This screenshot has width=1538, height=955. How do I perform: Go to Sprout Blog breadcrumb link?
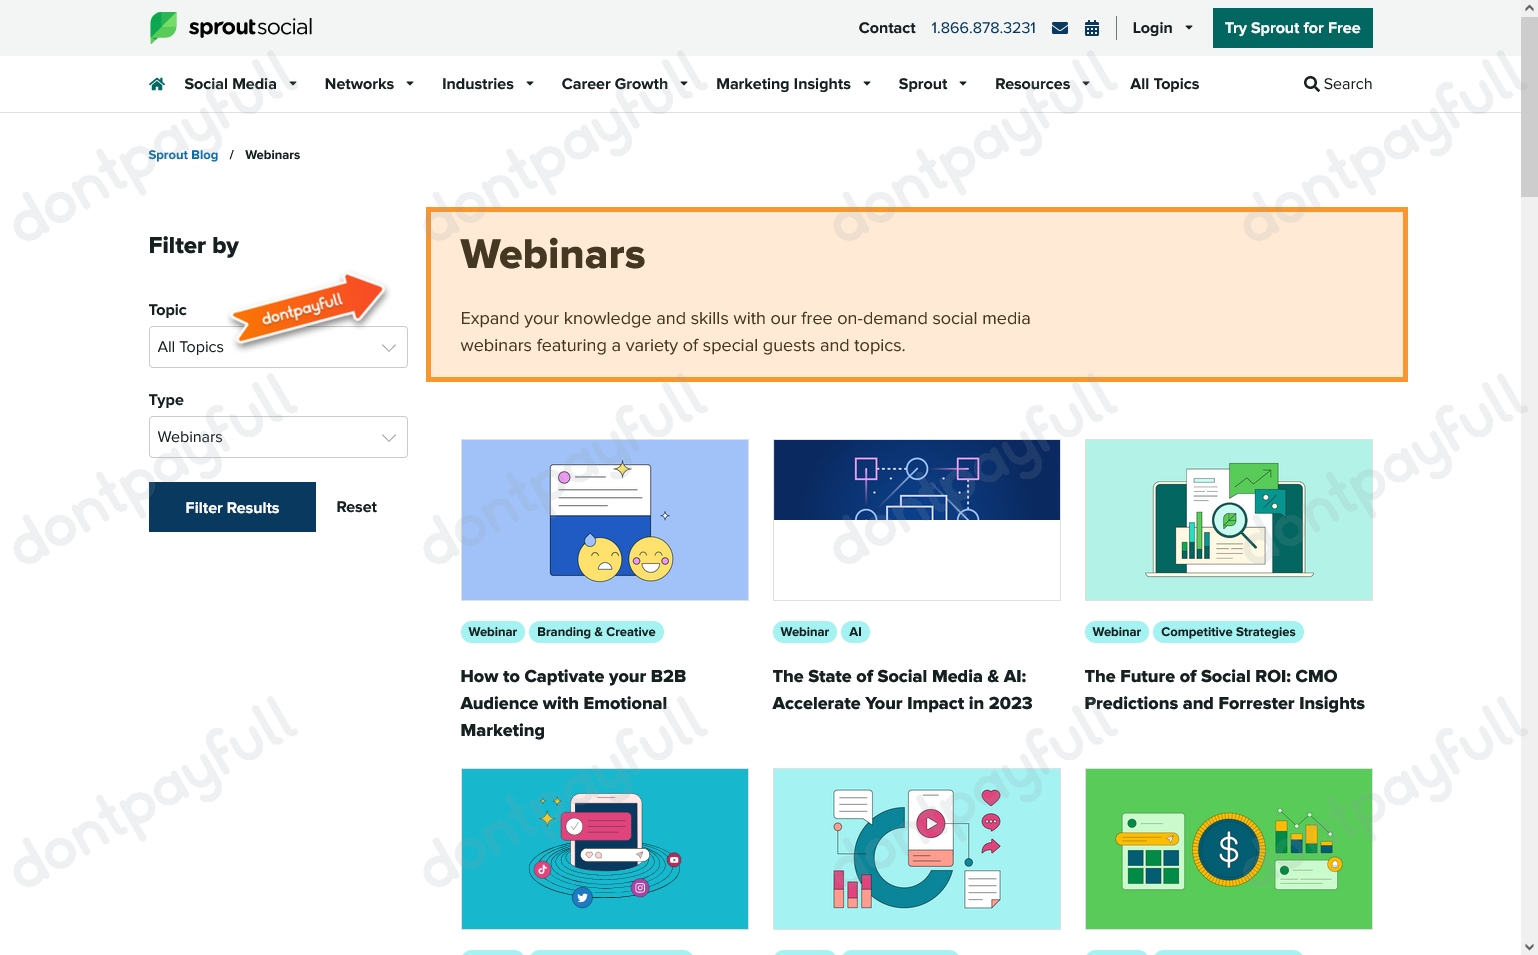(183, 155)
